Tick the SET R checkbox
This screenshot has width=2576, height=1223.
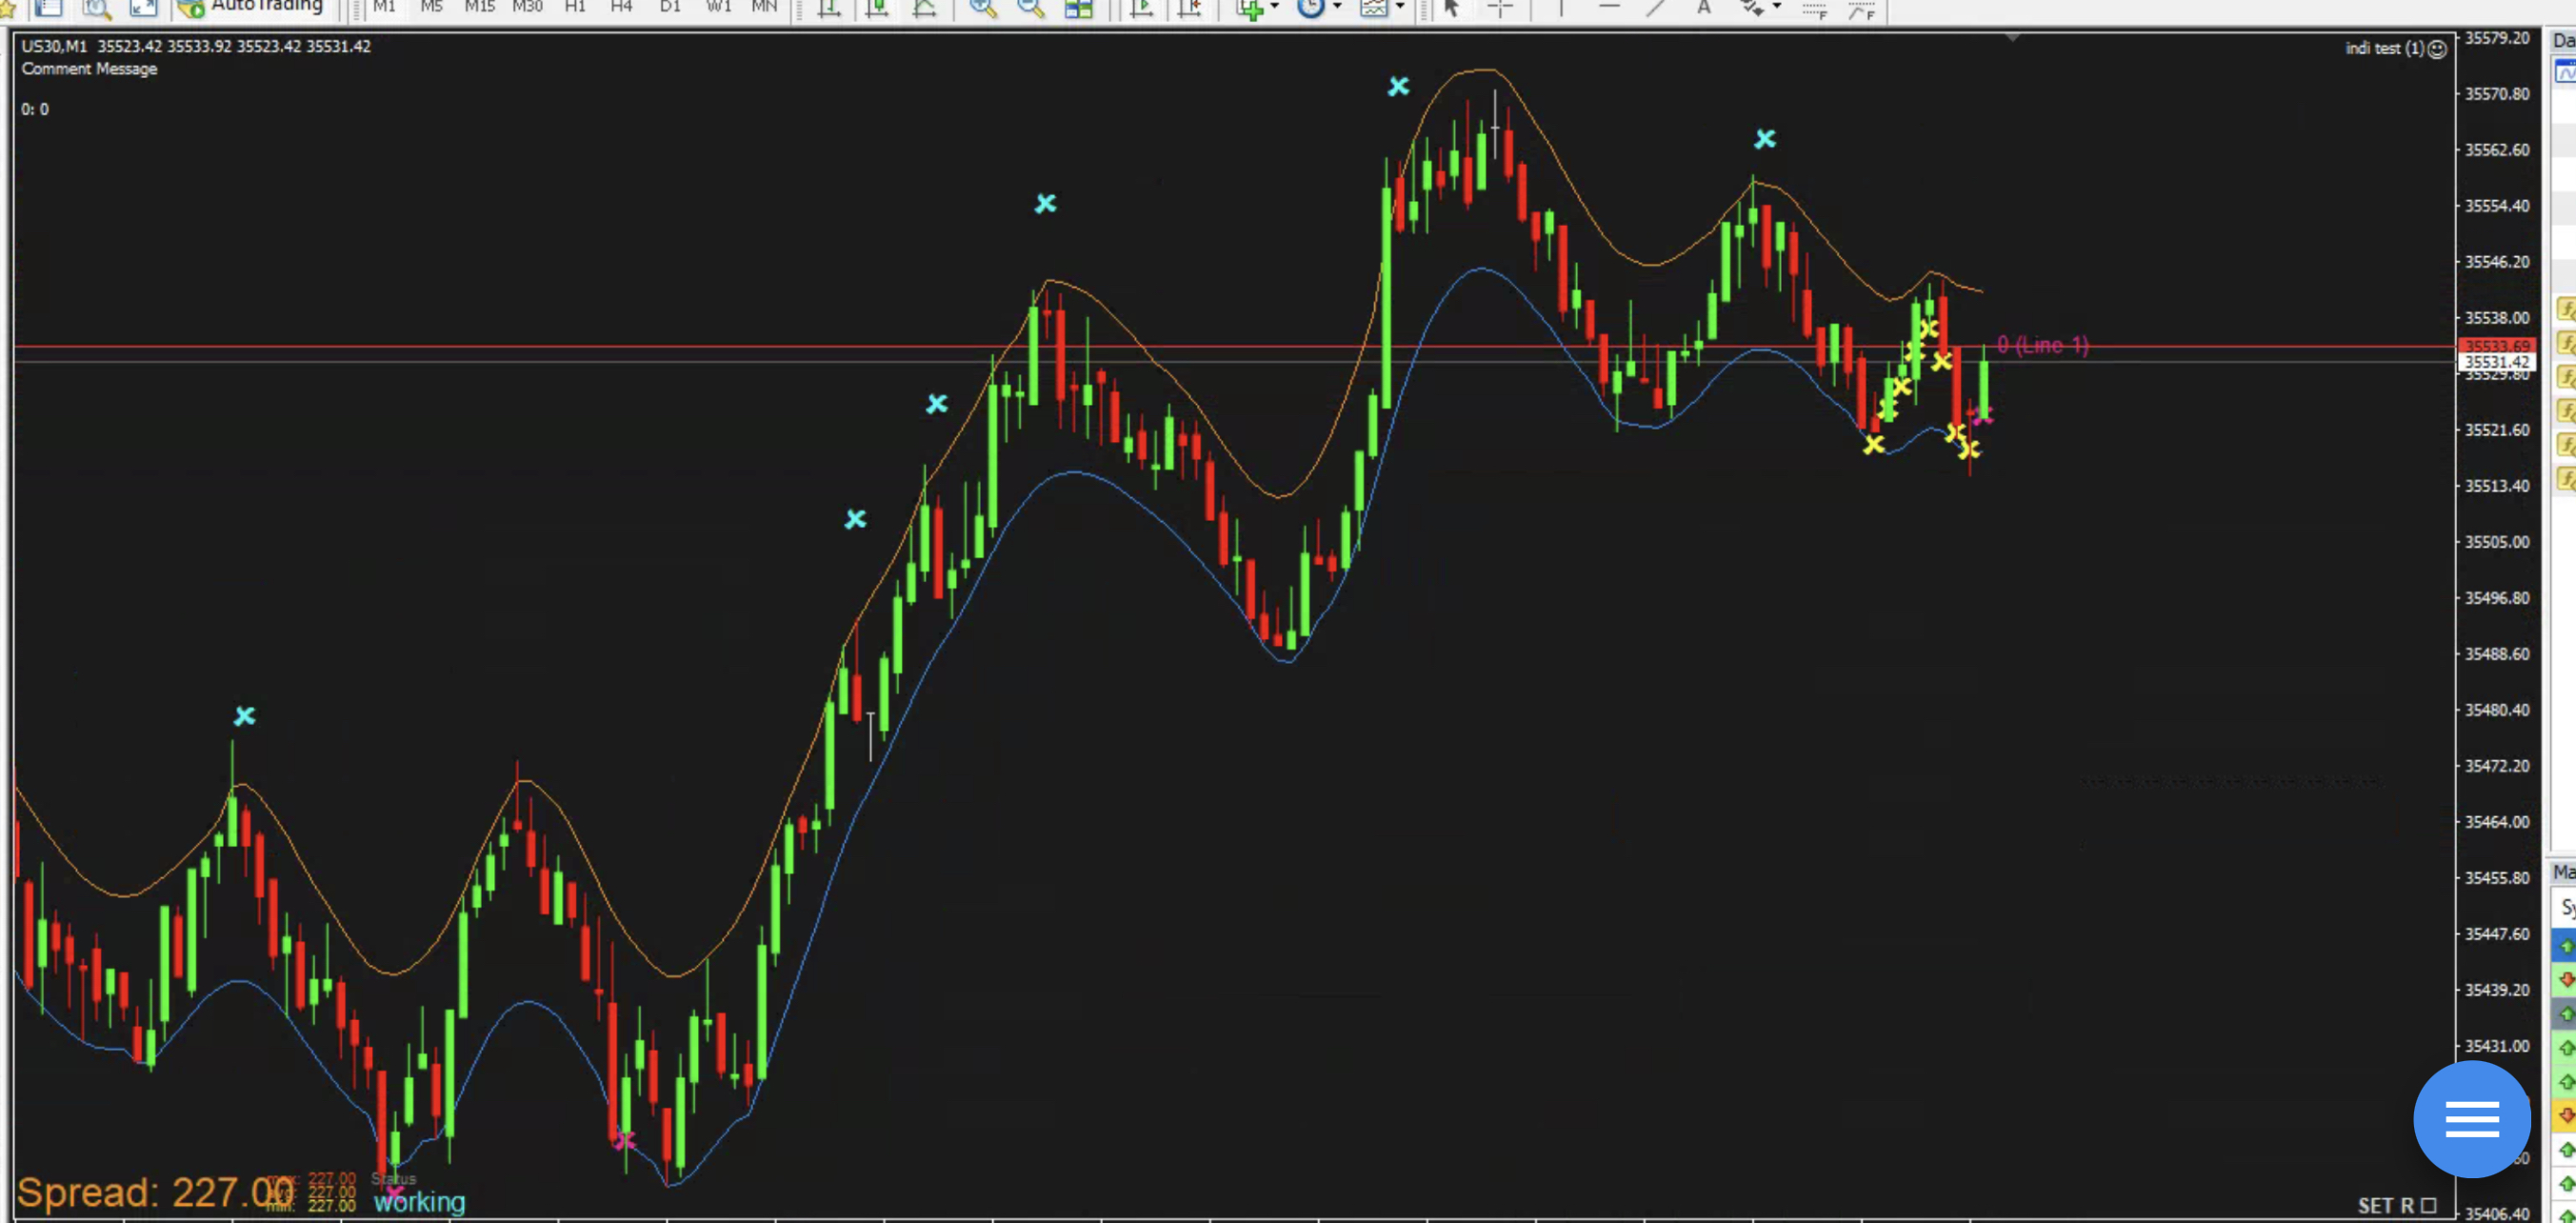click(x=2429, y=1205)
